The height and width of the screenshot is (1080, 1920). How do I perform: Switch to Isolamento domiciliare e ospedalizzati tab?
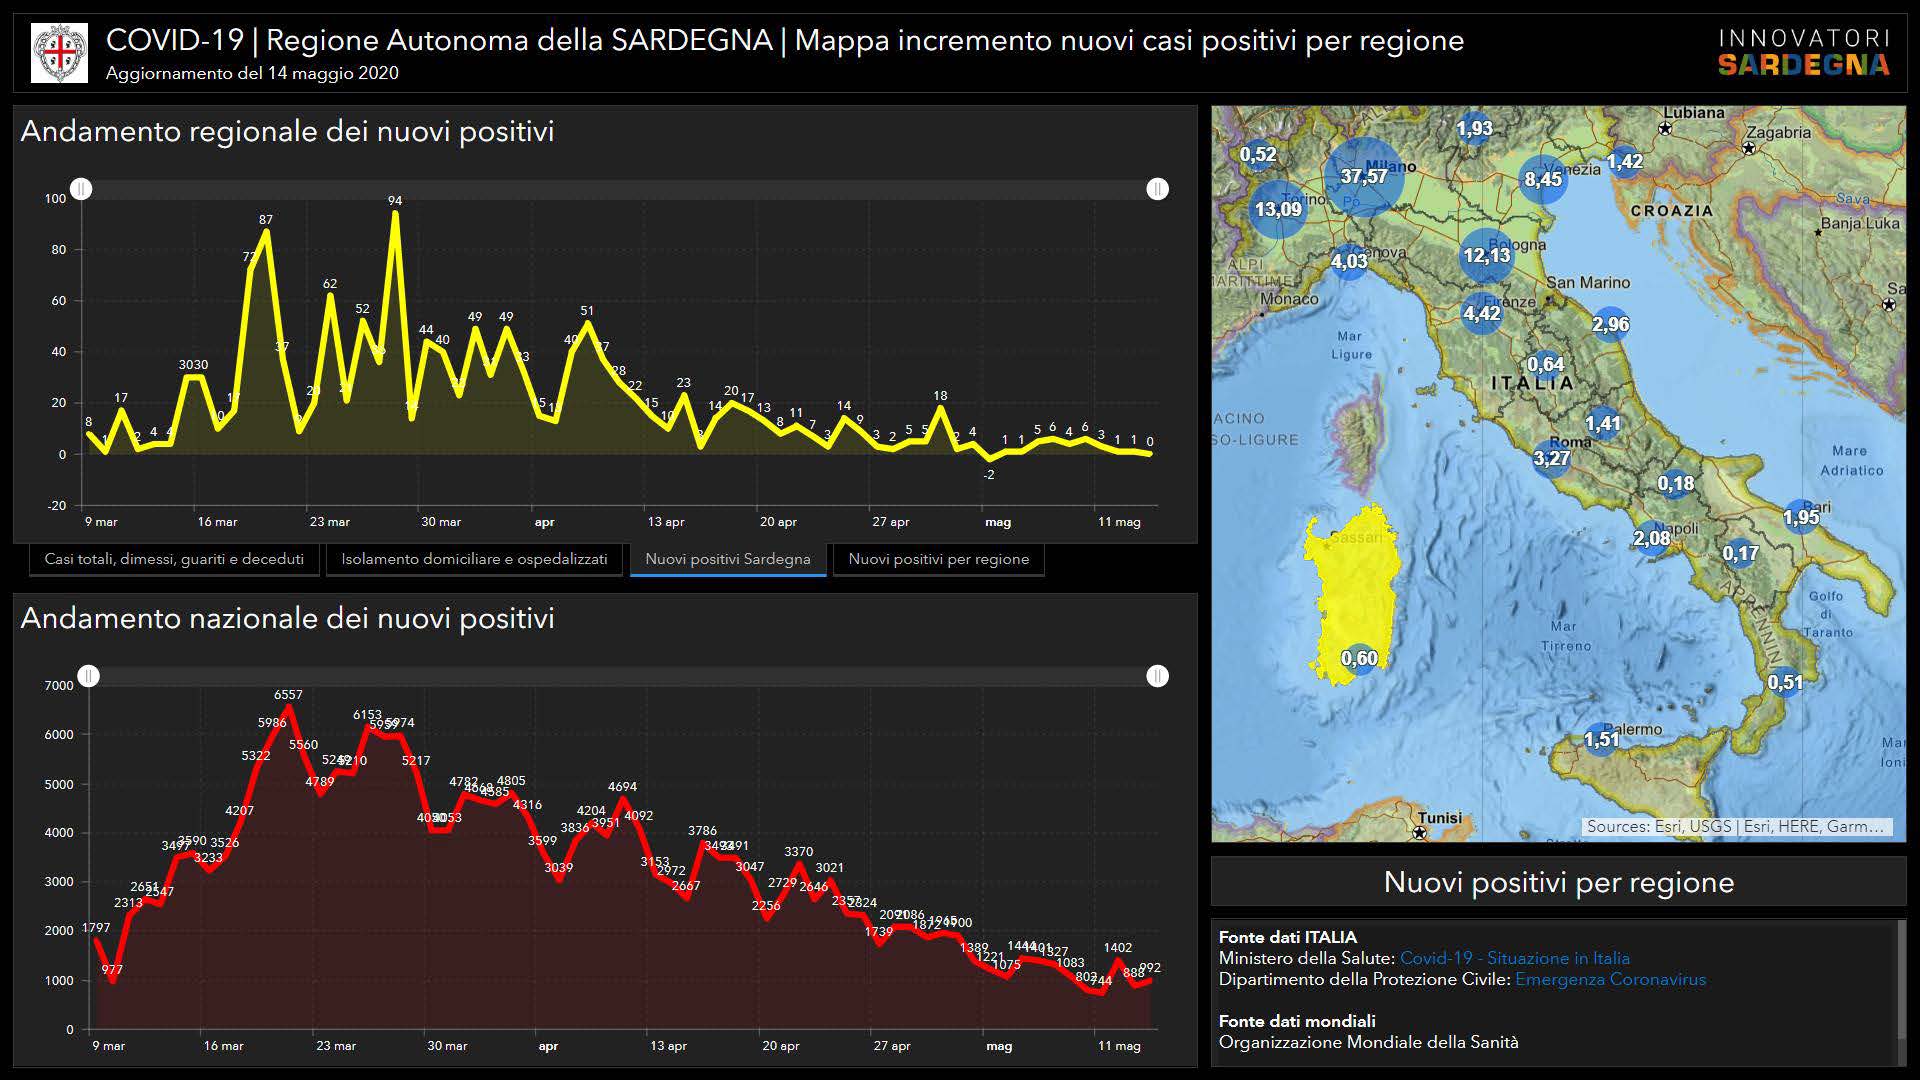474,559
